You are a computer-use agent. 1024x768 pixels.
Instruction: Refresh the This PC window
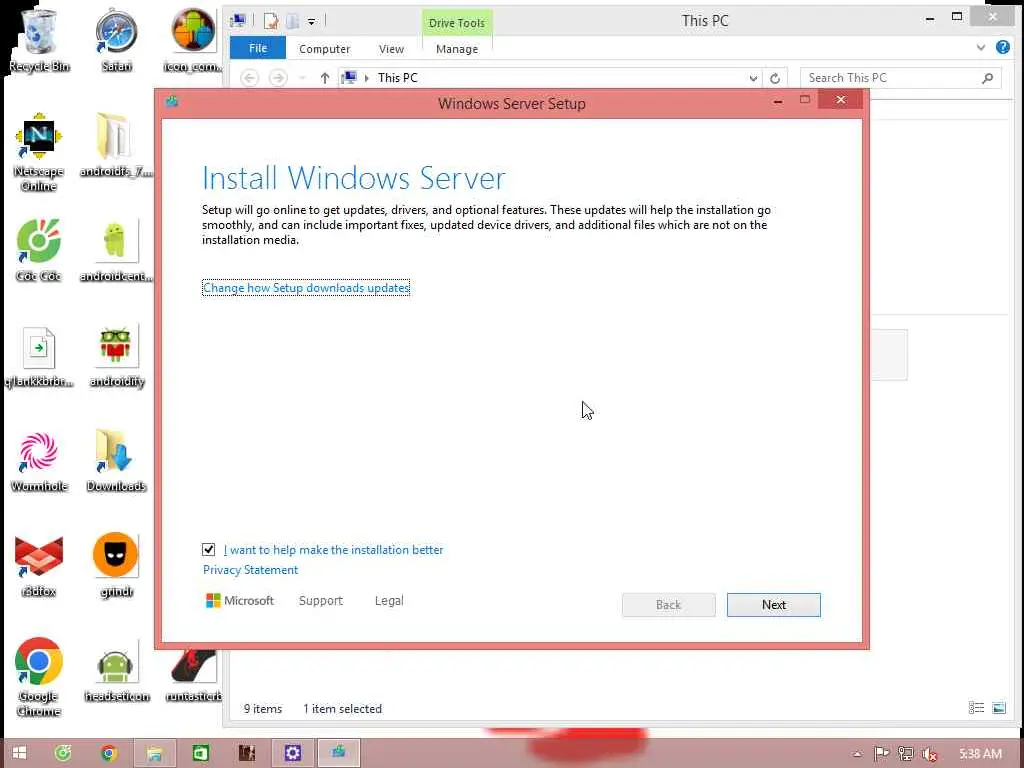point(775,78)
